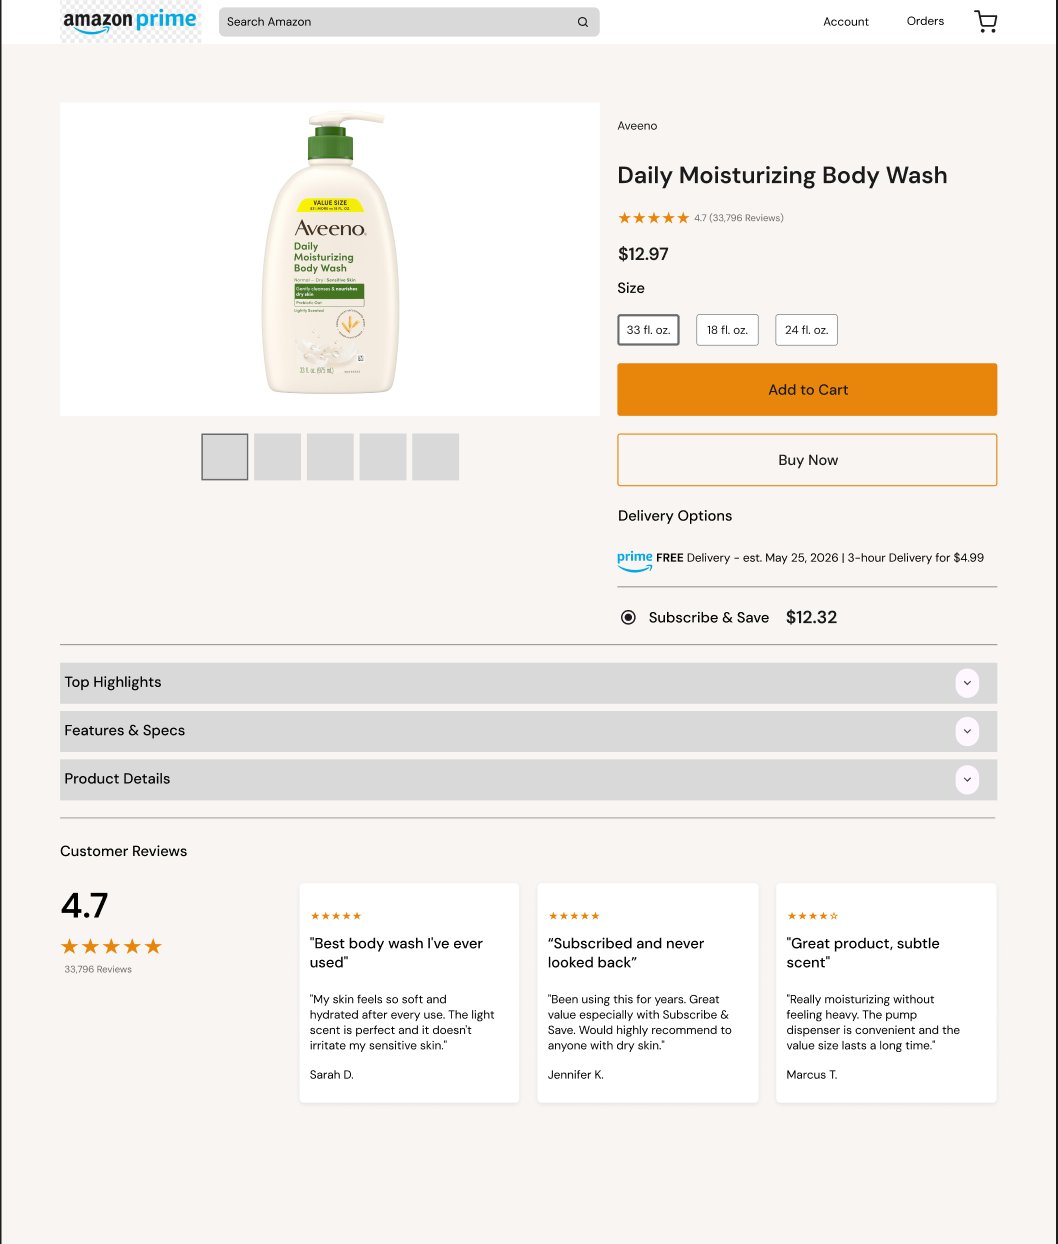1058x1244 pixels.
Task: Choose the 24 fl. oz. size option
Action: tap(806, 330)
